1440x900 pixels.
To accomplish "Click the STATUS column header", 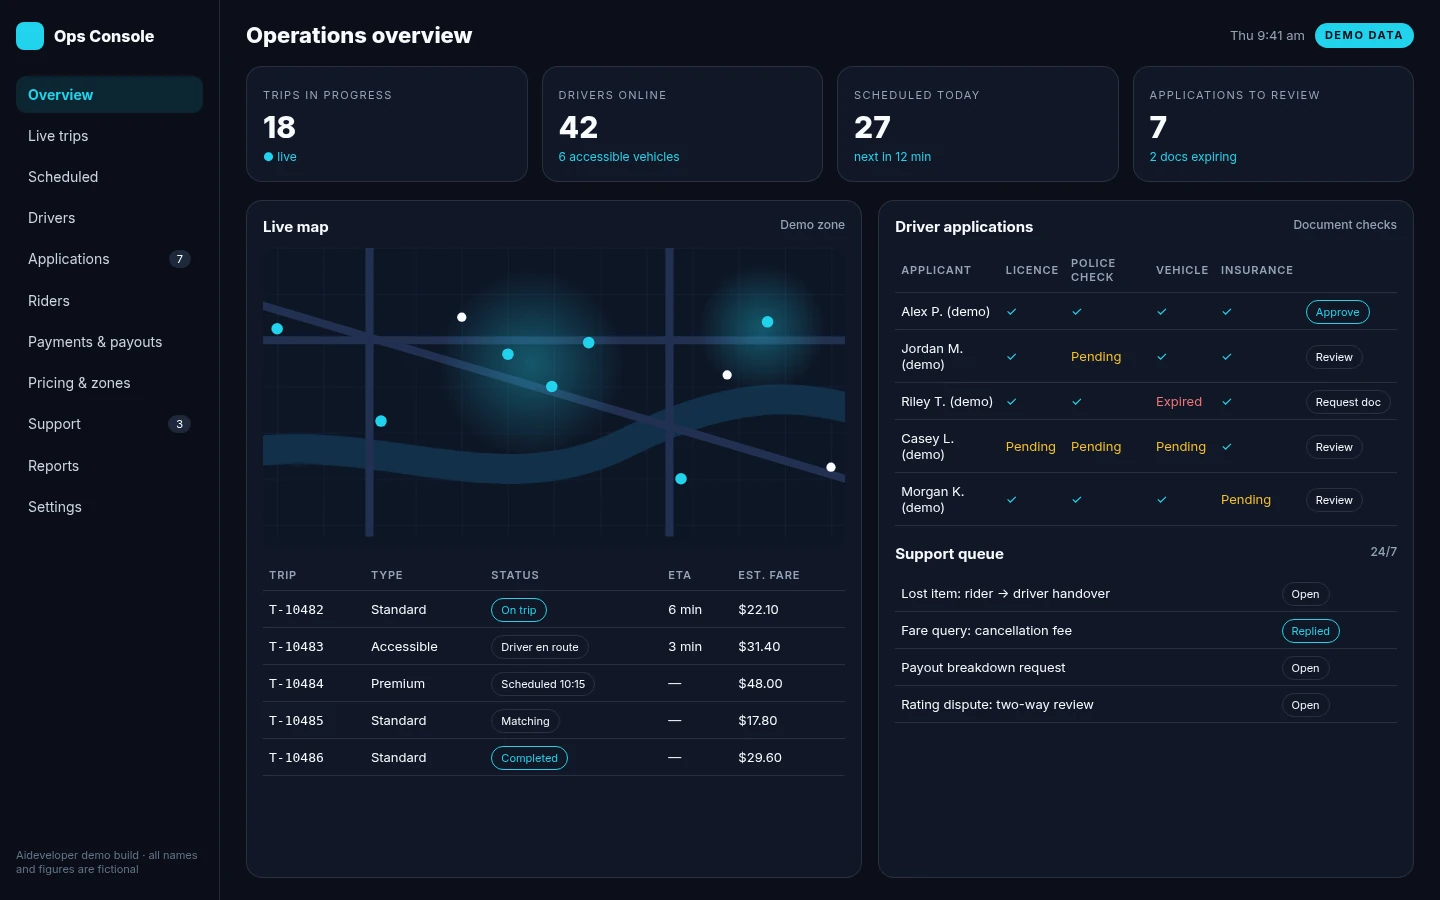I will click(515, 575).
